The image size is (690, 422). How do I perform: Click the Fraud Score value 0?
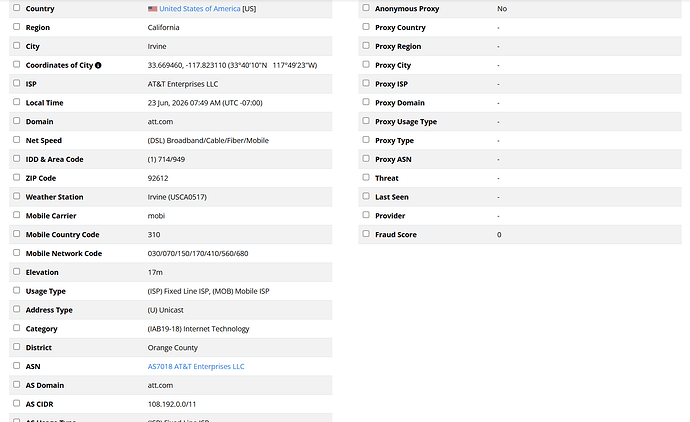499,235
